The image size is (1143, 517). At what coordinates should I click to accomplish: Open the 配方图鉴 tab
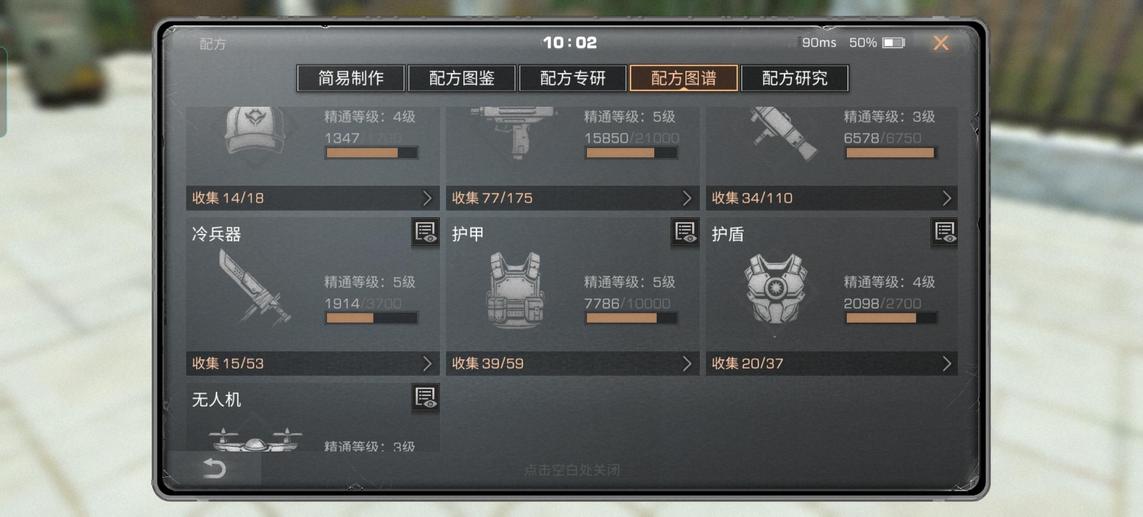[x=462, y=78]
